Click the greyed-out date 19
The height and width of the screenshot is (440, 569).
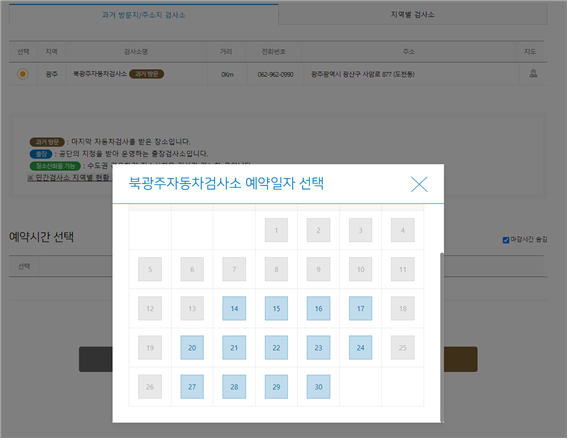click(x=150, y=349)
